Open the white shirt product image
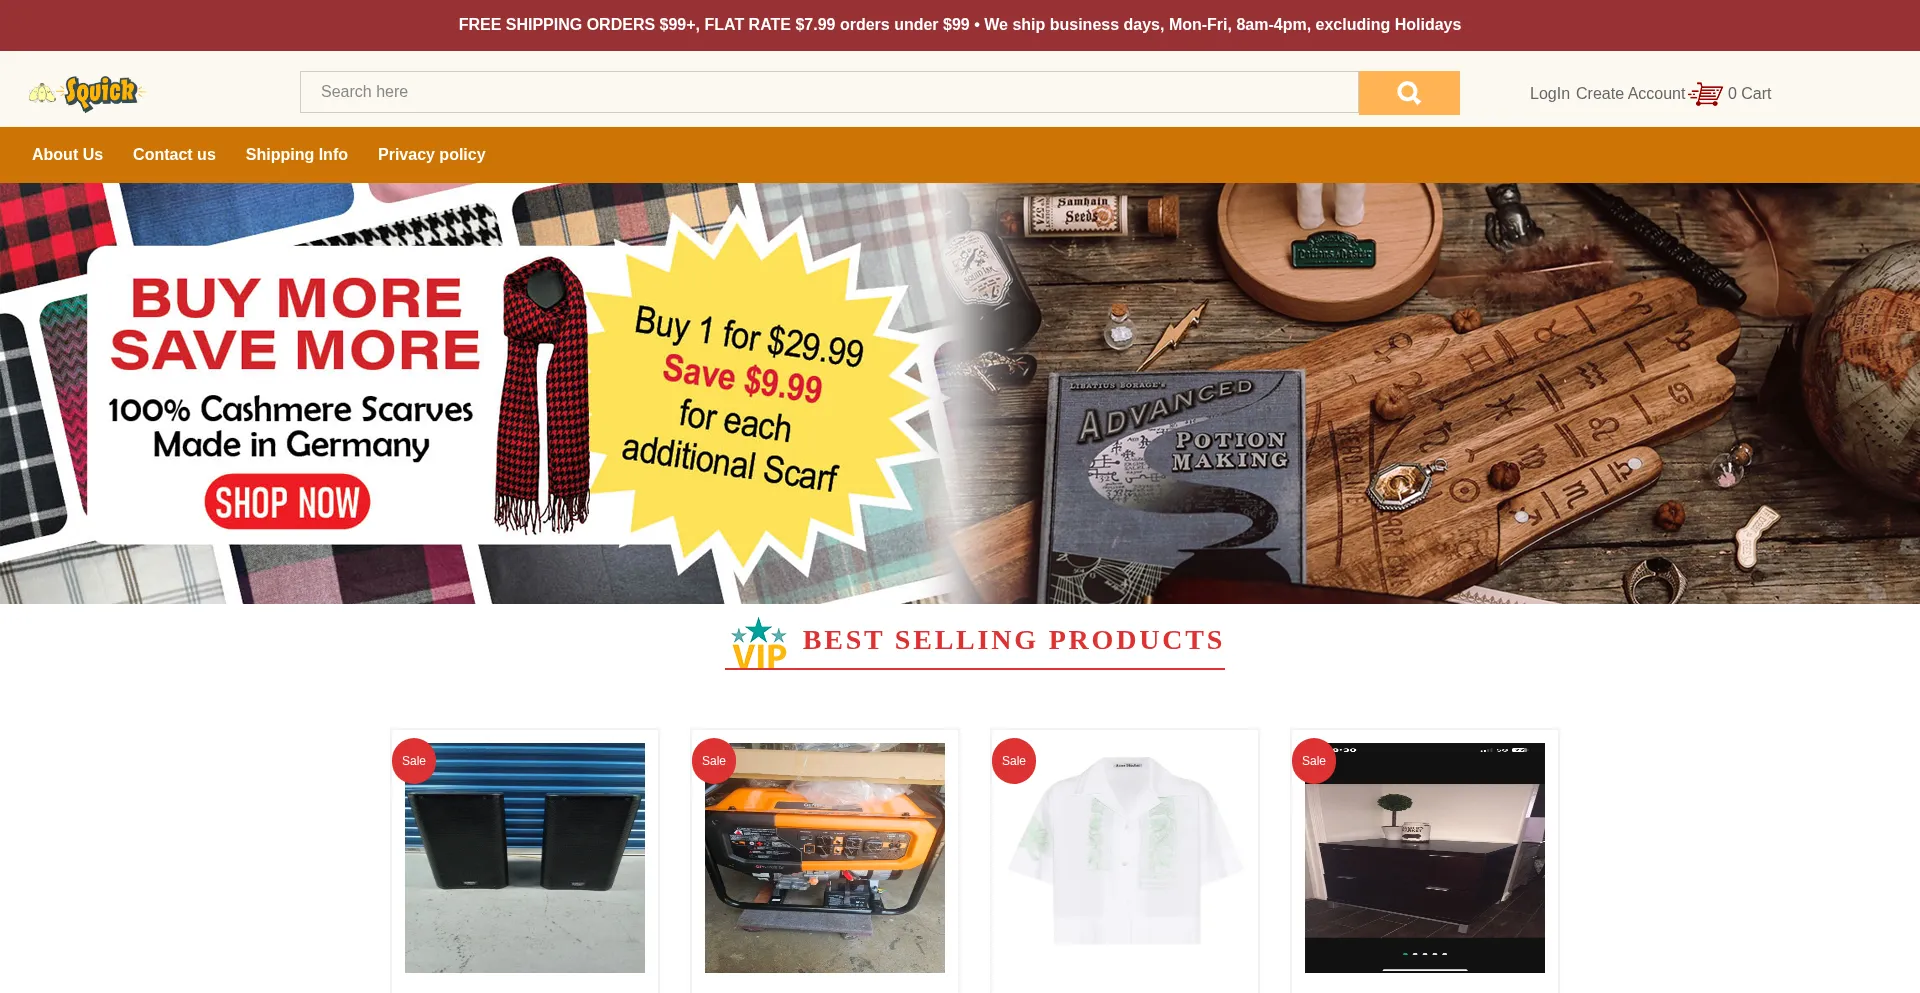Screen dimensions: 1920x993 (1125, 858)
